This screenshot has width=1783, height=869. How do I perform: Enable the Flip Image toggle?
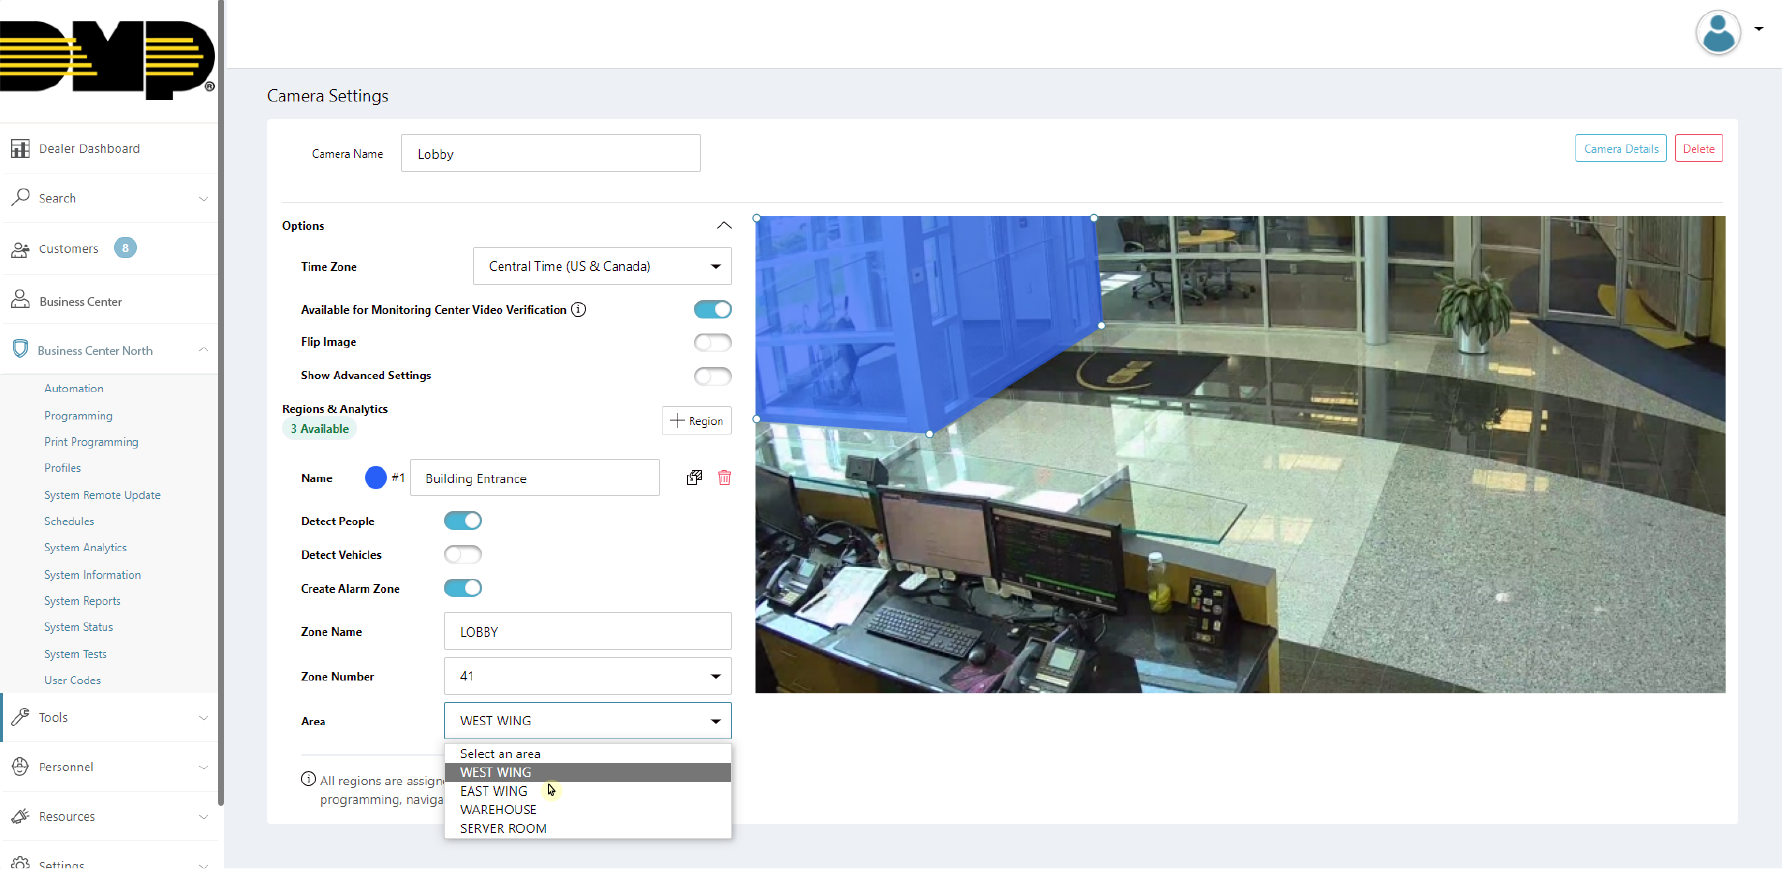712,343
